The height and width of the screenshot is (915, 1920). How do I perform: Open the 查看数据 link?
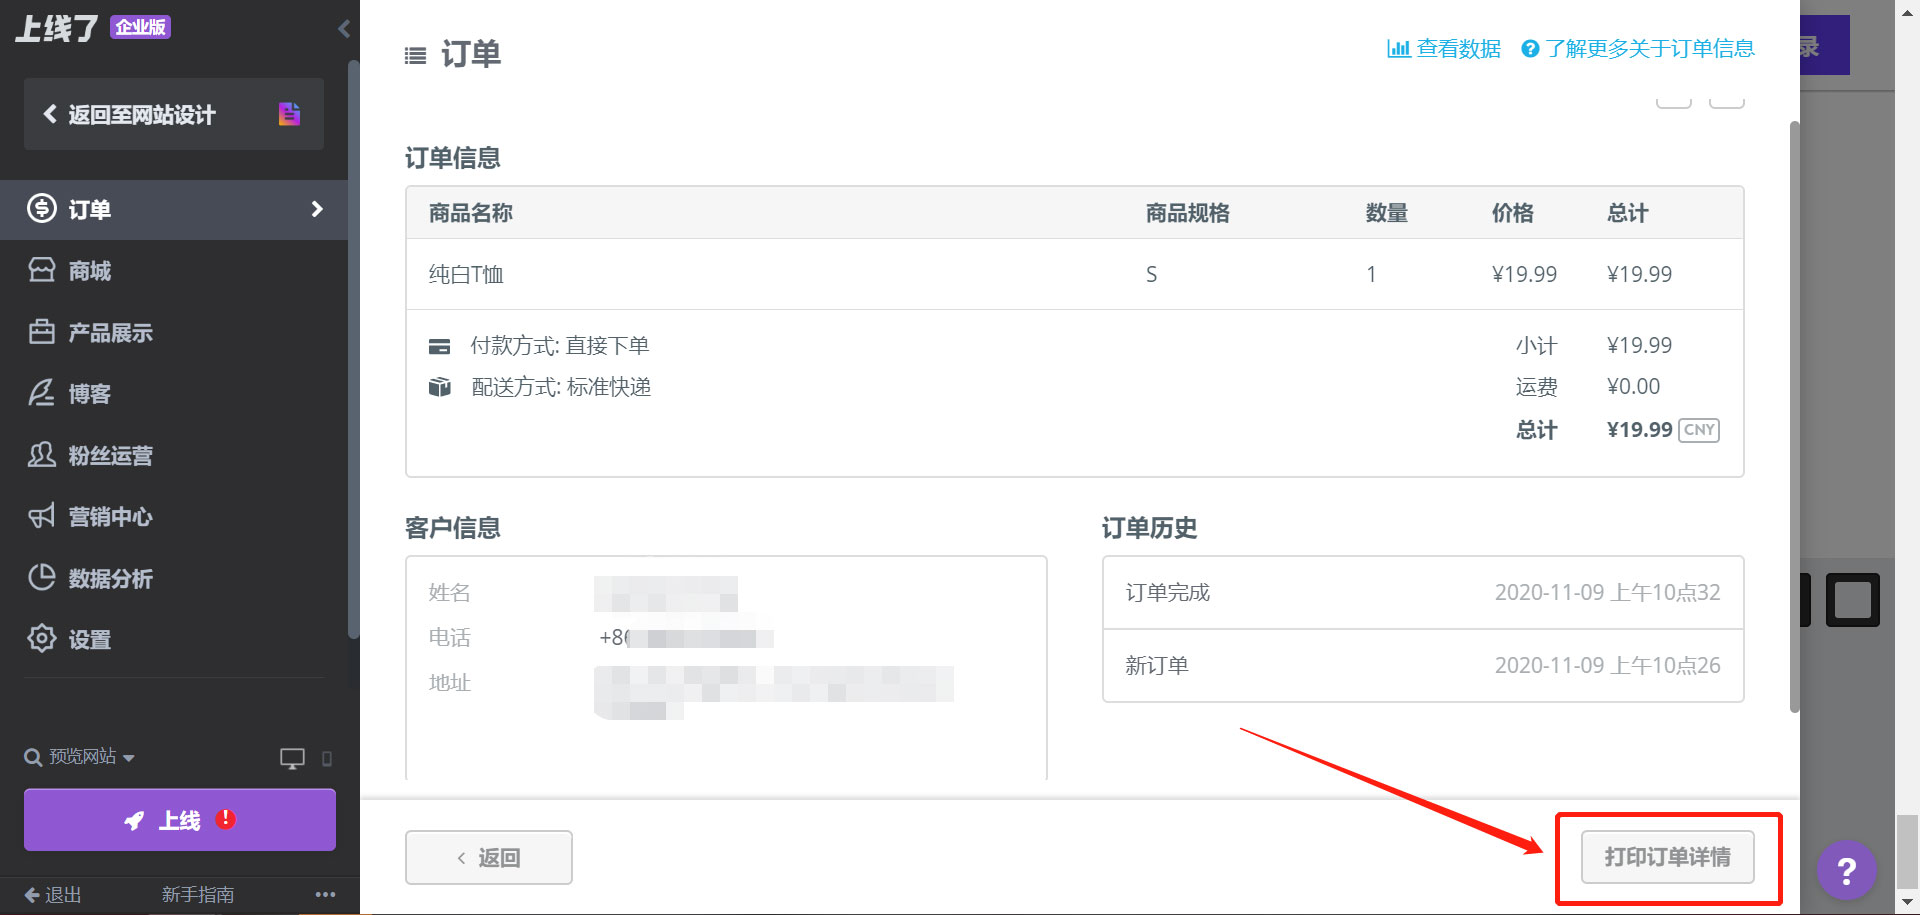pyautogui.click(x=1444, y=49)
